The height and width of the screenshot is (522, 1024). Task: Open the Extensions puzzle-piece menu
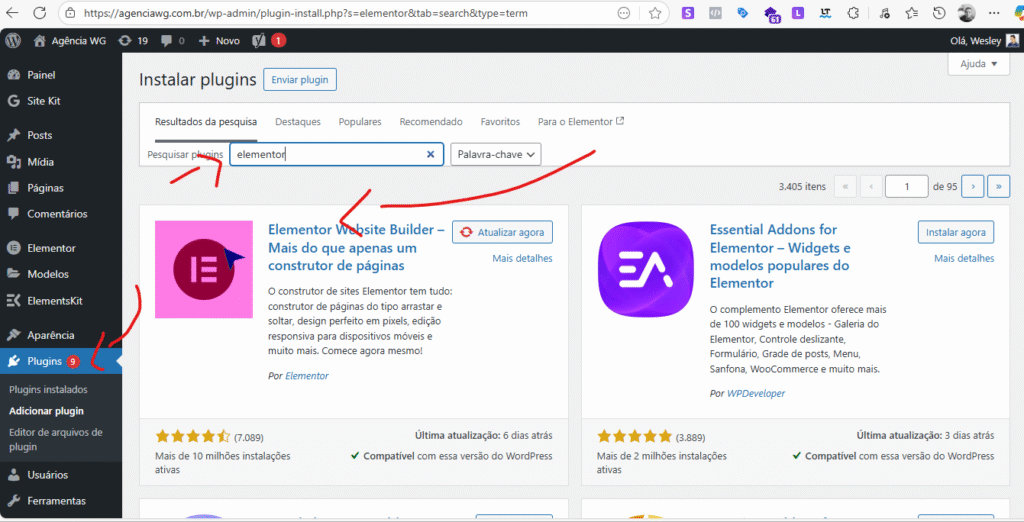pos(853,13)
